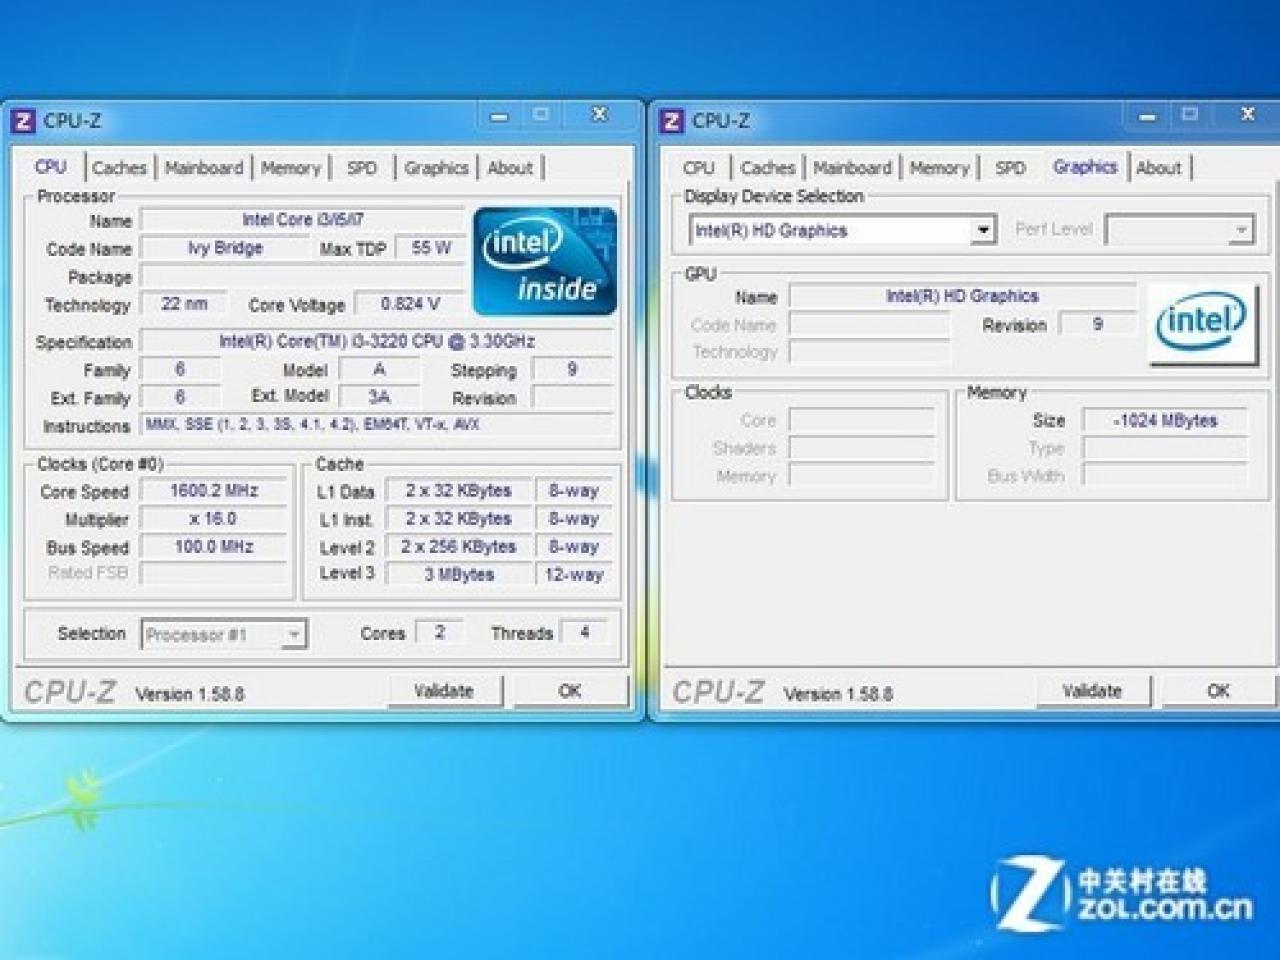Click the Stepping value 9
Screen dimensions: 1280x960
tap(572, 369)
